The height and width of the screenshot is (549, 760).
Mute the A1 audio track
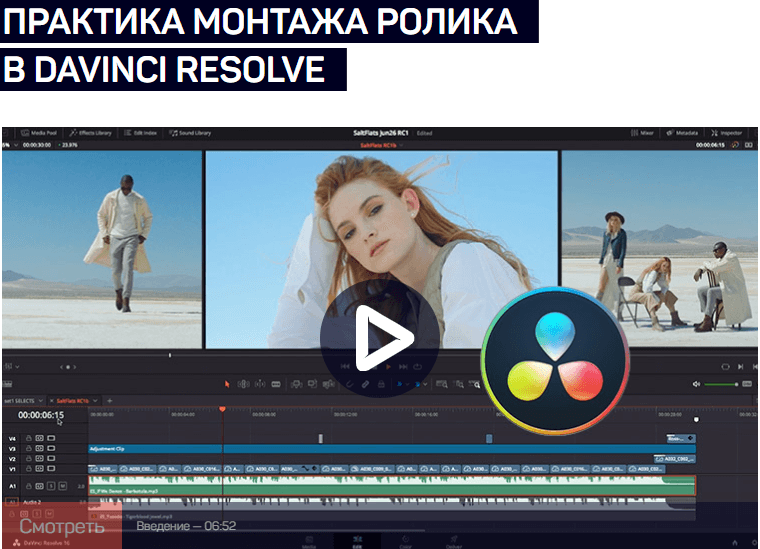pyautogui.click(x=63, y=486)
